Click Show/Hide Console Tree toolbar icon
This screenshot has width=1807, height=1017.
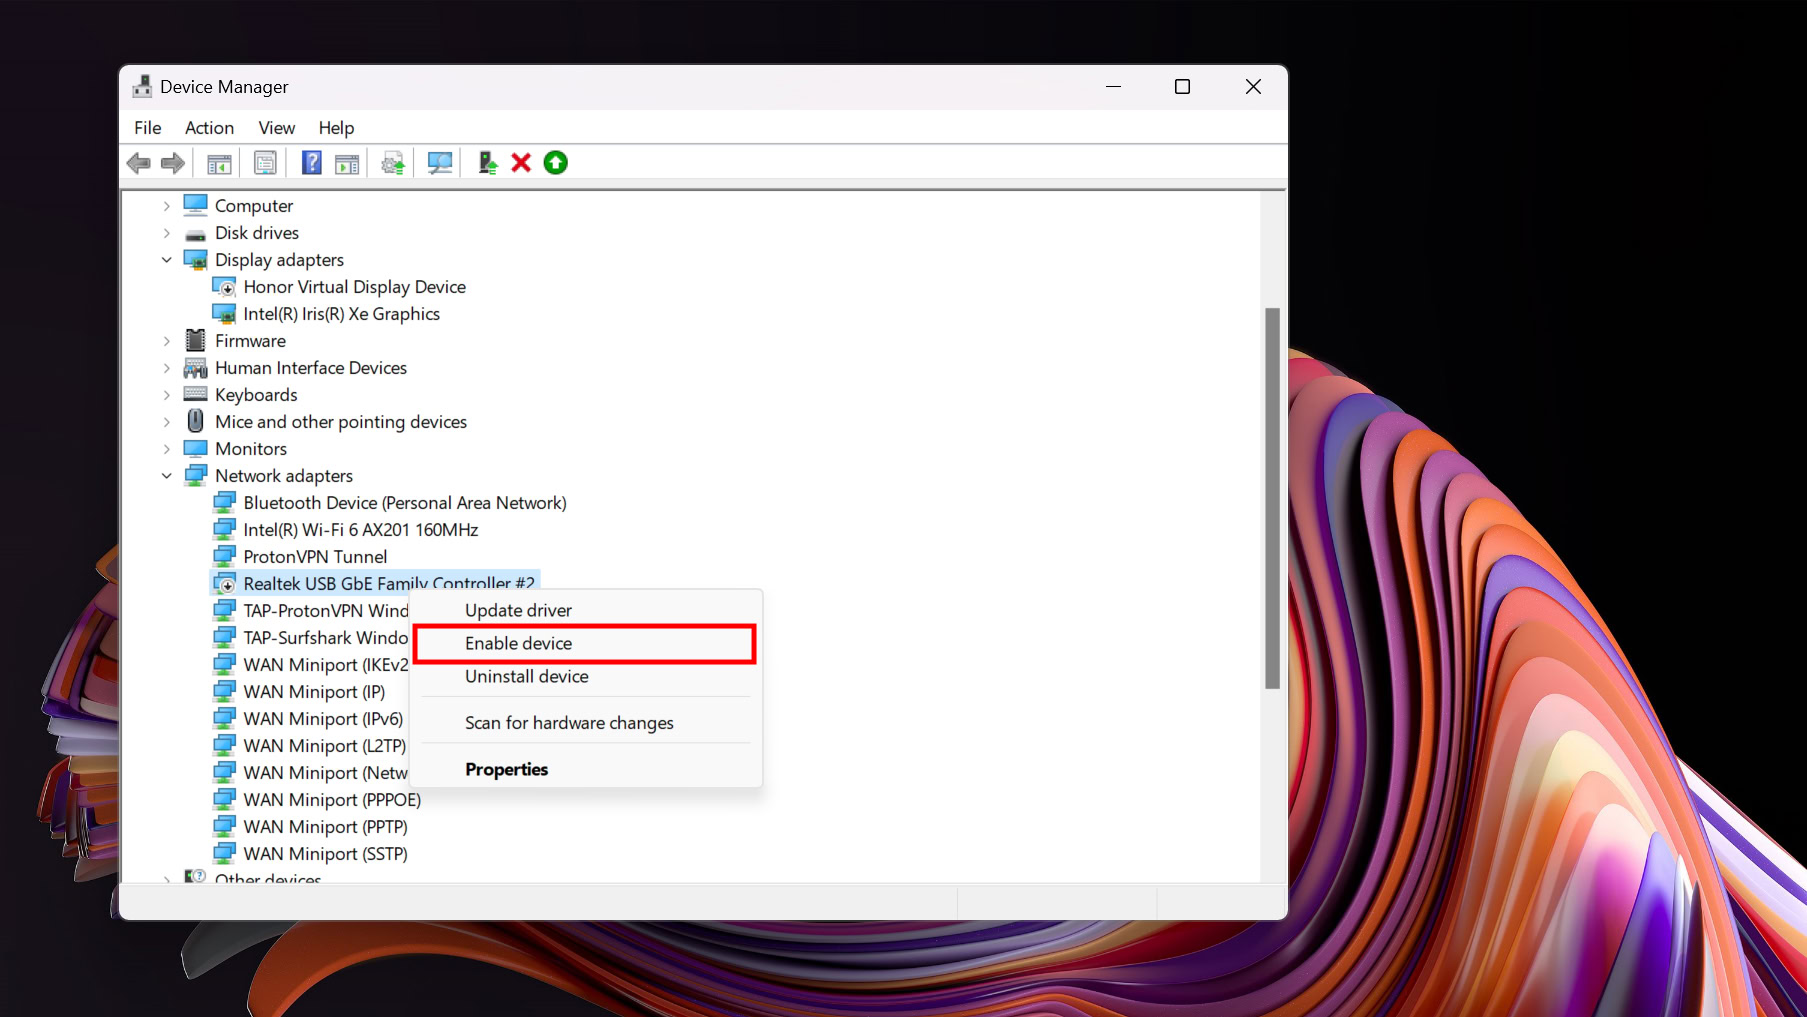pyautogui.click(x=219, y=163)
